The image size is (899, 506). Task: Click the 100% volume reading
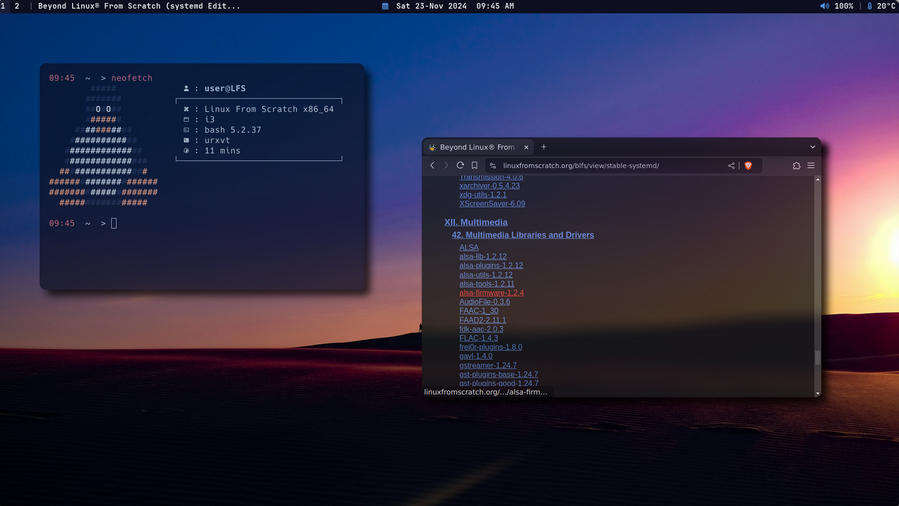tap(843, 6)
